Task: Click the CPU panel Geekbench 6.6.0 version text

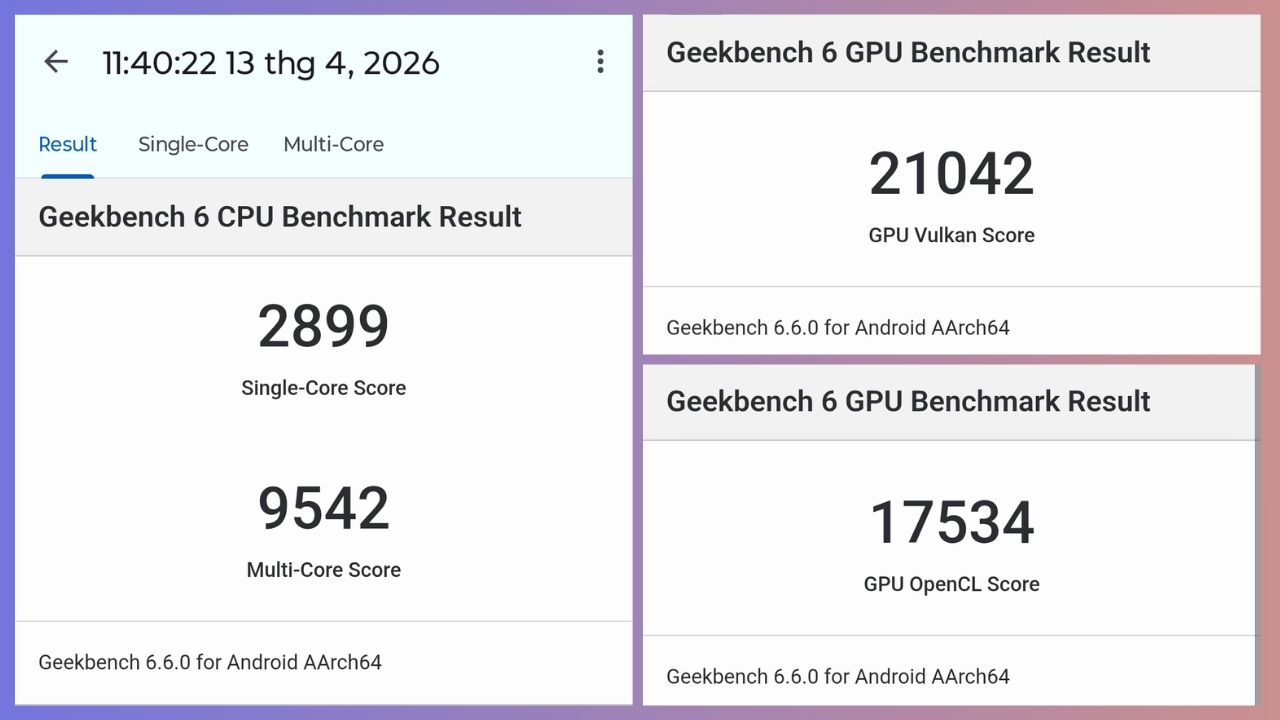Action: click(x=210, y=662)
